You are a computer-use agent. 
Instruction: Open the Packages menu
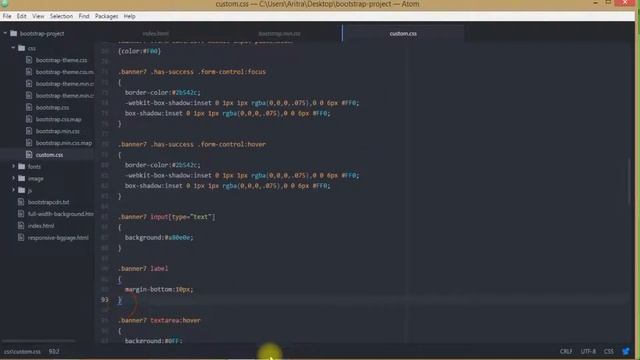coord(106,16)
